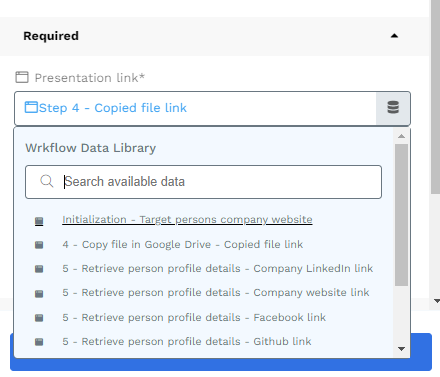Collapse the Required section arrow
The image size is (440, 377).
tap(394, 36)
